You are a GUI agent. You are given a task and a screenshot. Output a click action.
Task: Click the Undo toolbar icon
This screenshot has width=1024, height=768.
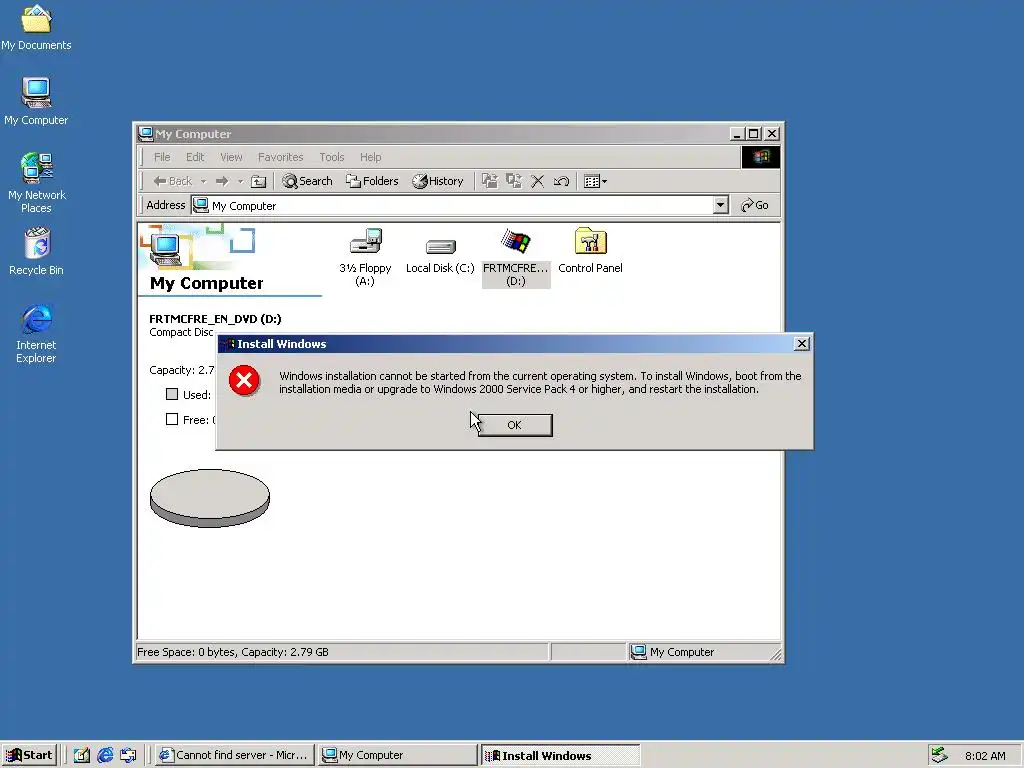[561, 181]
